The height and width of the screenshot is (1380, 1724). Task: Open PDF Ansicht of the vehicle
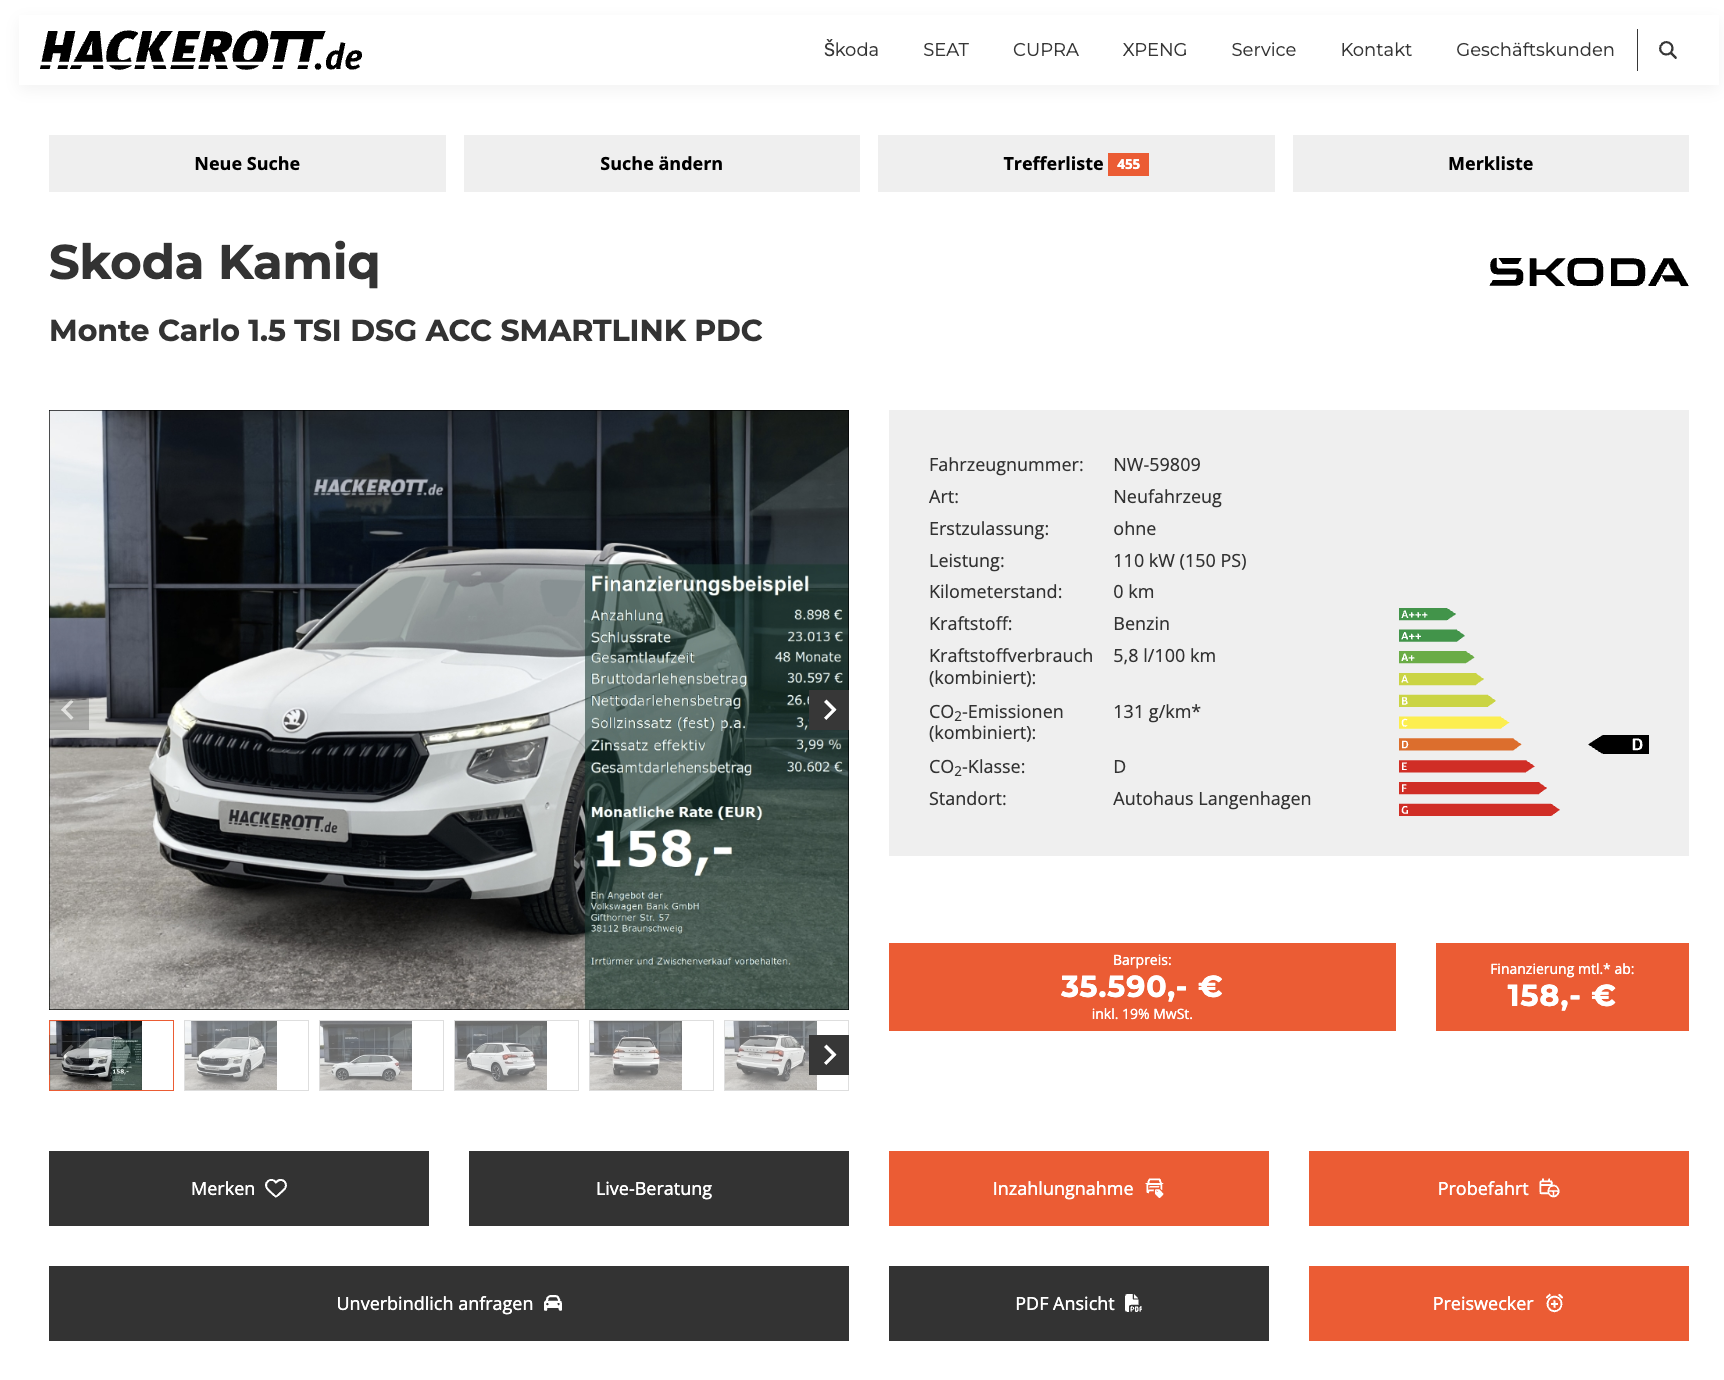[x=1077, y=1303]
